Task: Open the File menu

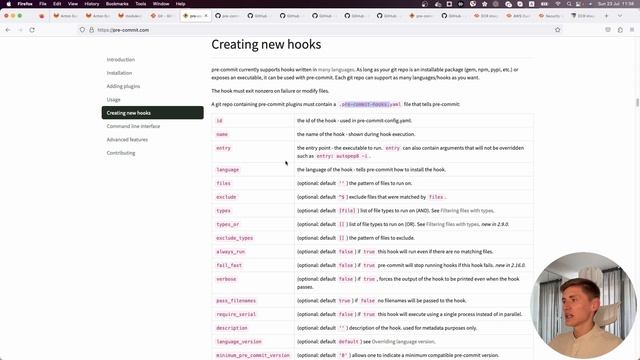Action: point(42,4)
